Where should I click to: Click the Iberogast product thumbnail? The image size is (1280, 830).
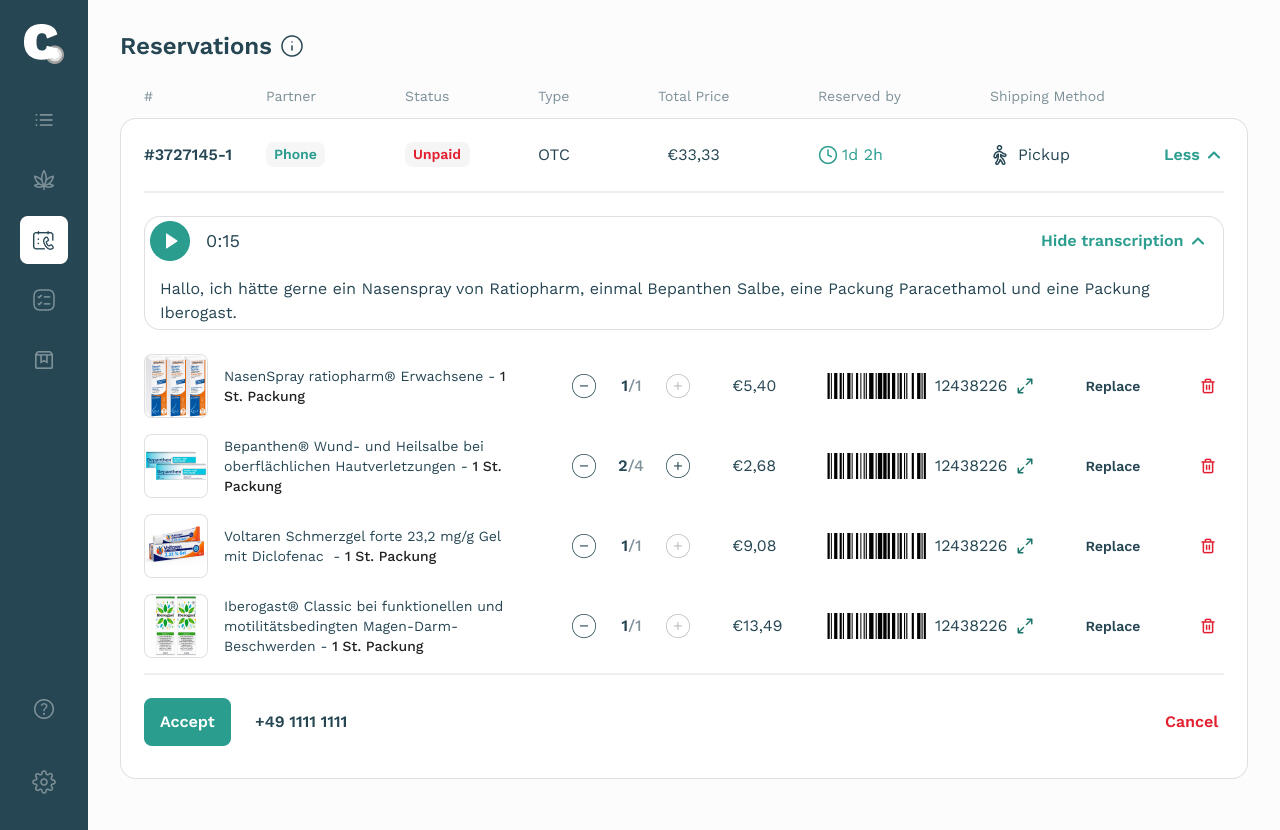tap(176, 626)
